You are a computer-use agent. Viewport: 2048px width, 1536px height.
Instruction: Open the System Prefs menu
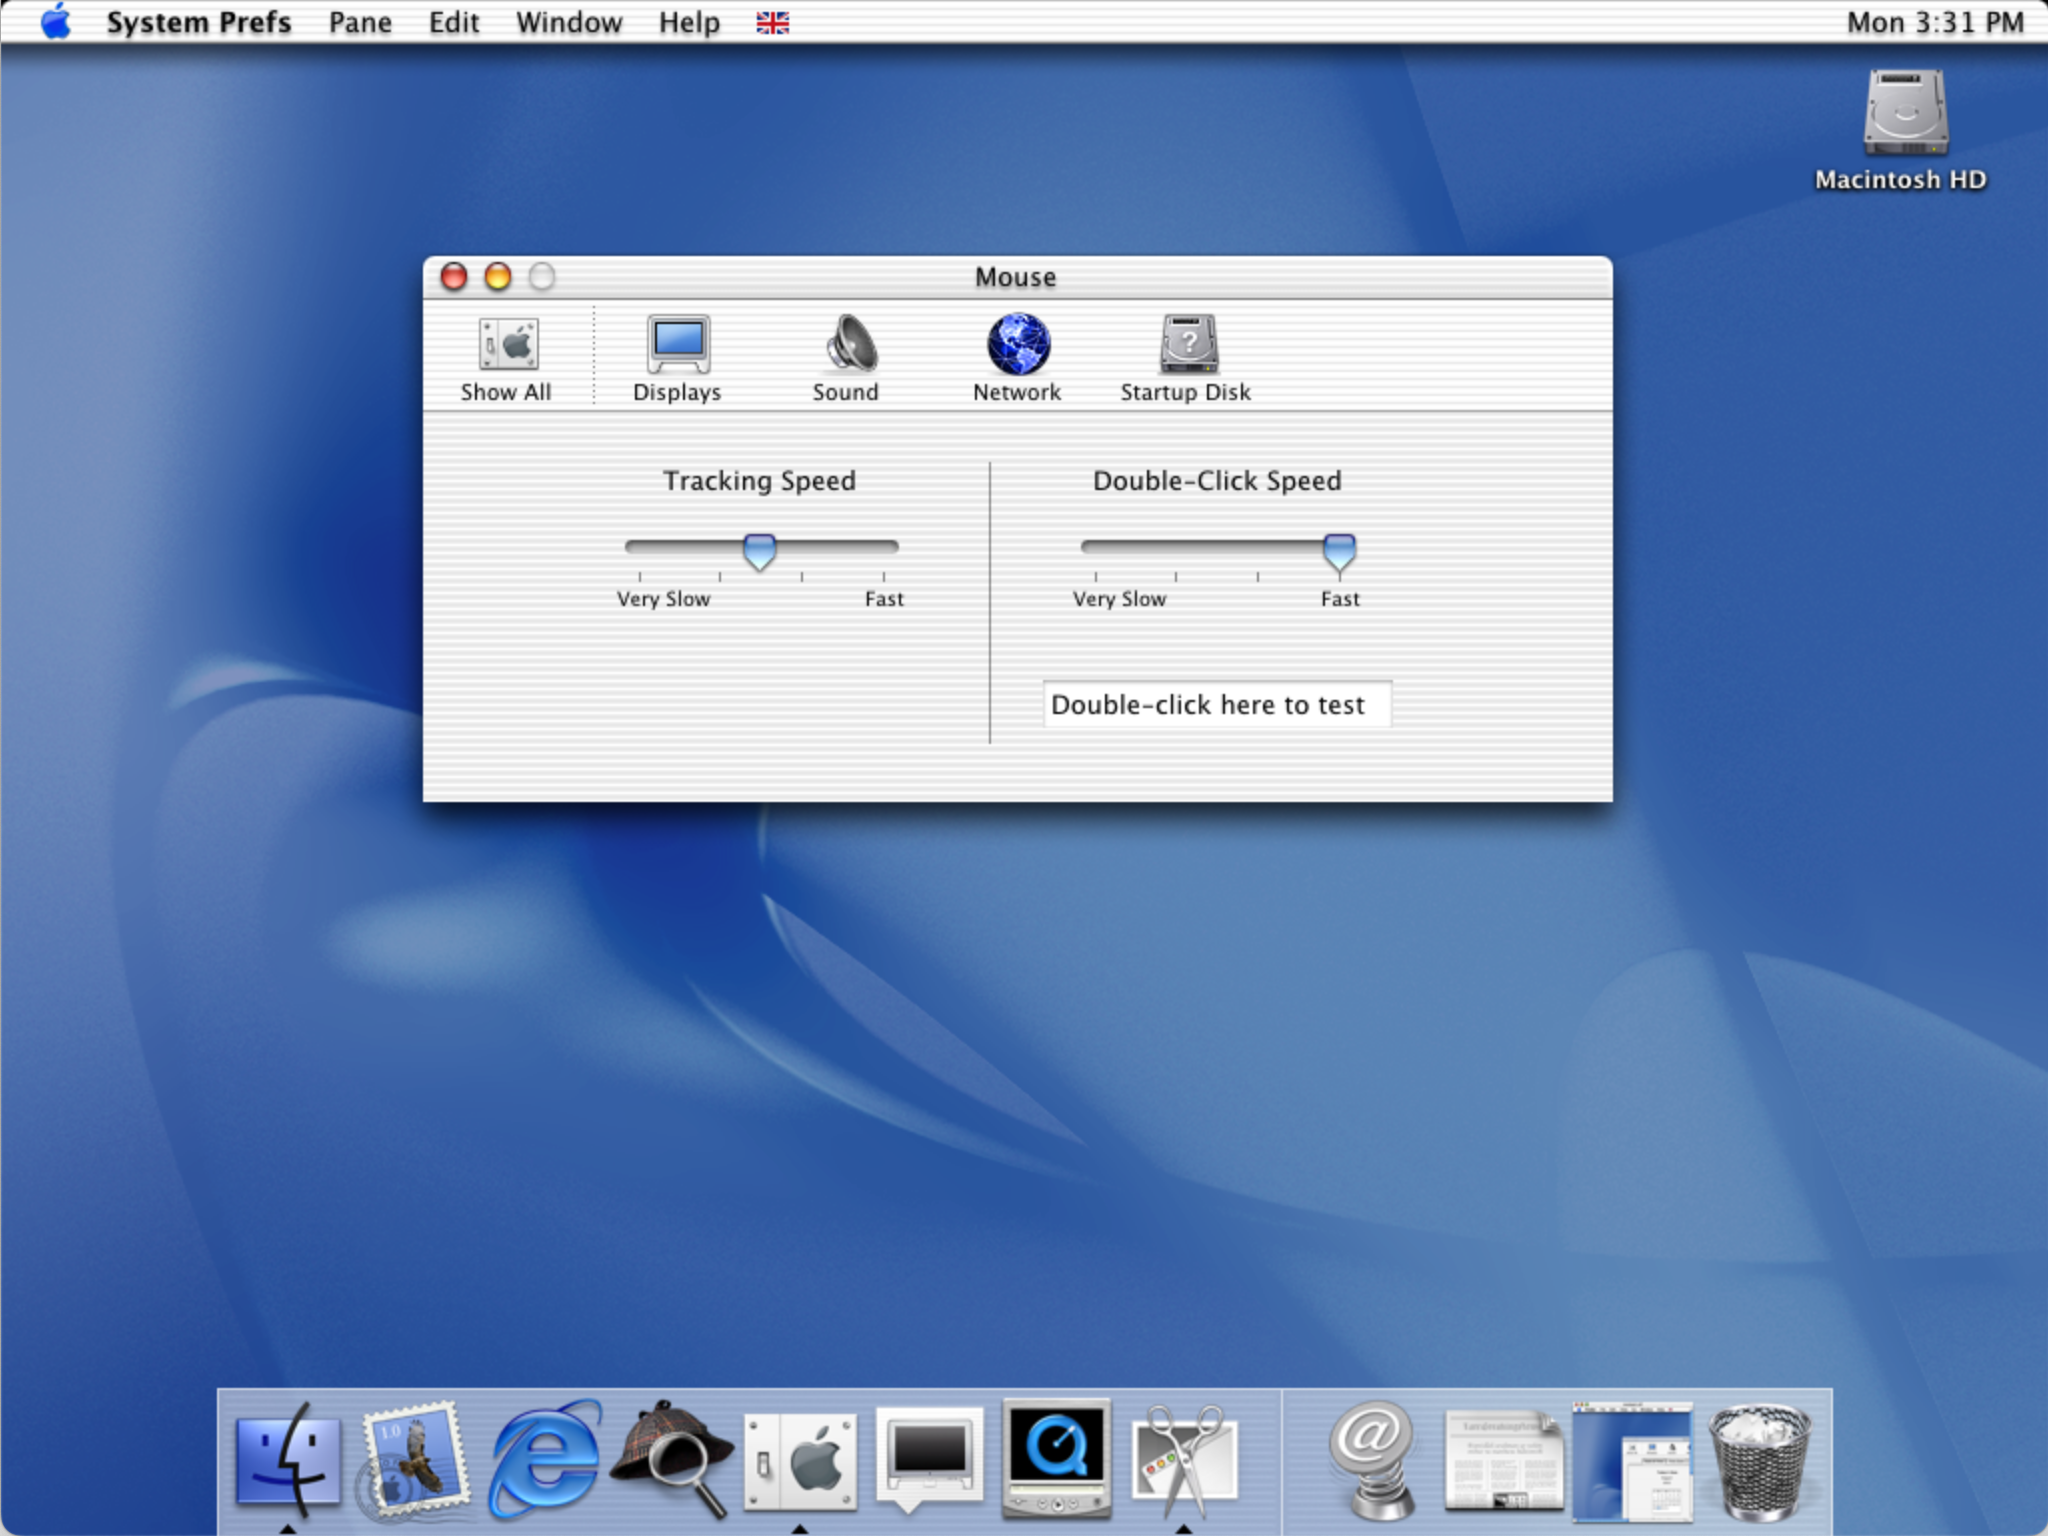coord(198,22)
